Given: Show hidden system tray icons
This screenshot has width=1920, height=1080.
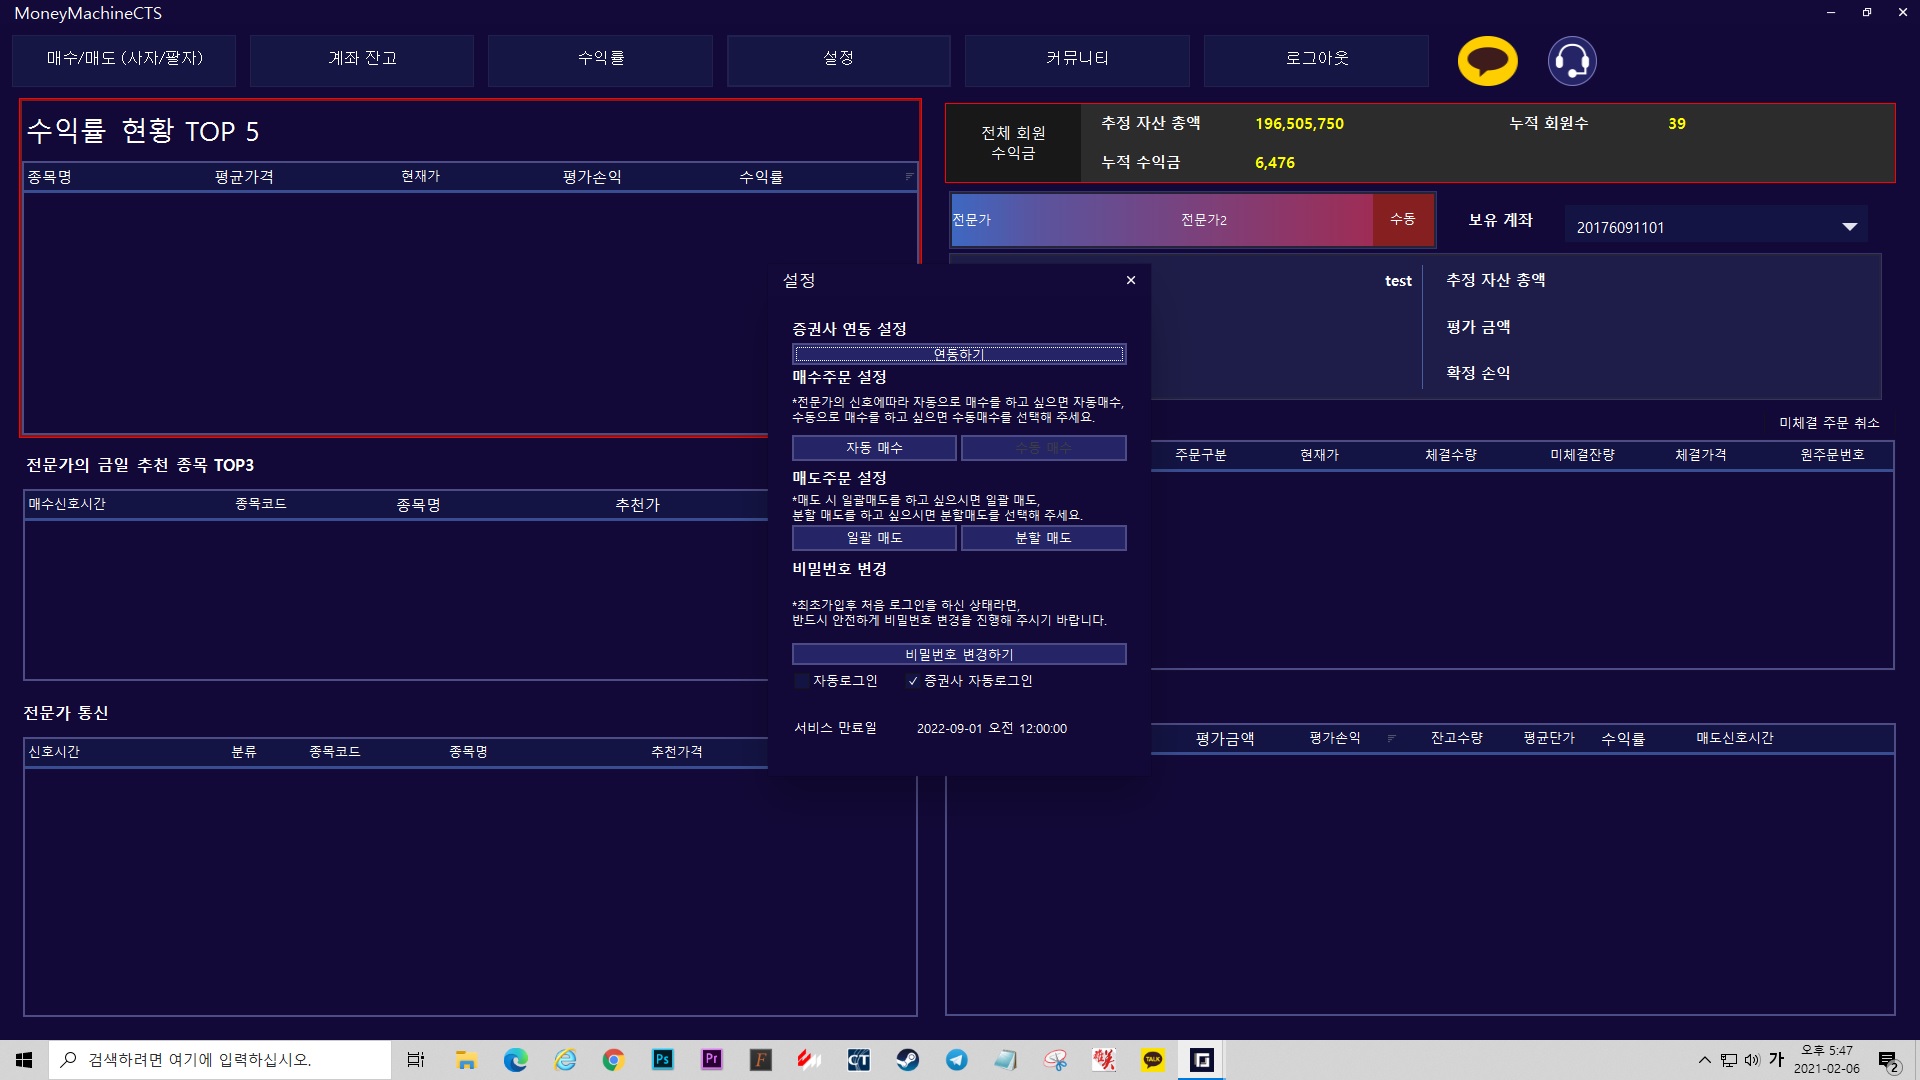Looking at the screenshot, I should click(x=1704, y=1060).
